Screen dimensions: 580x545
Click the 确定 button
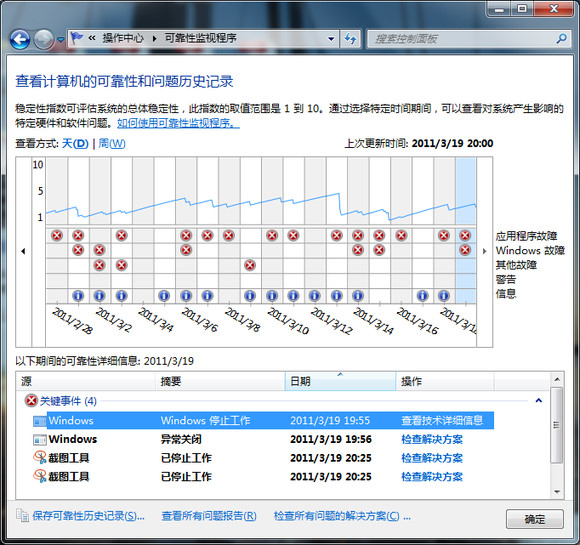(535, 519)
